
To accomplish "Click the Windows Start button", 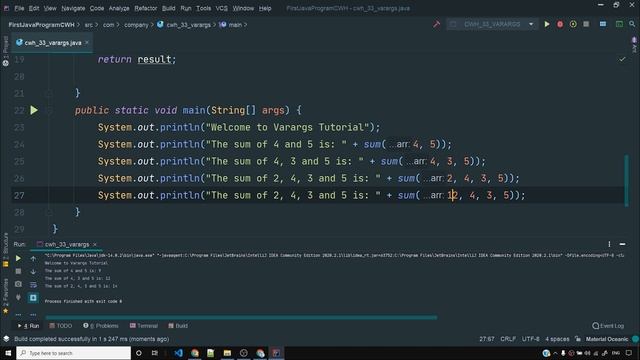I will (8, 353).
